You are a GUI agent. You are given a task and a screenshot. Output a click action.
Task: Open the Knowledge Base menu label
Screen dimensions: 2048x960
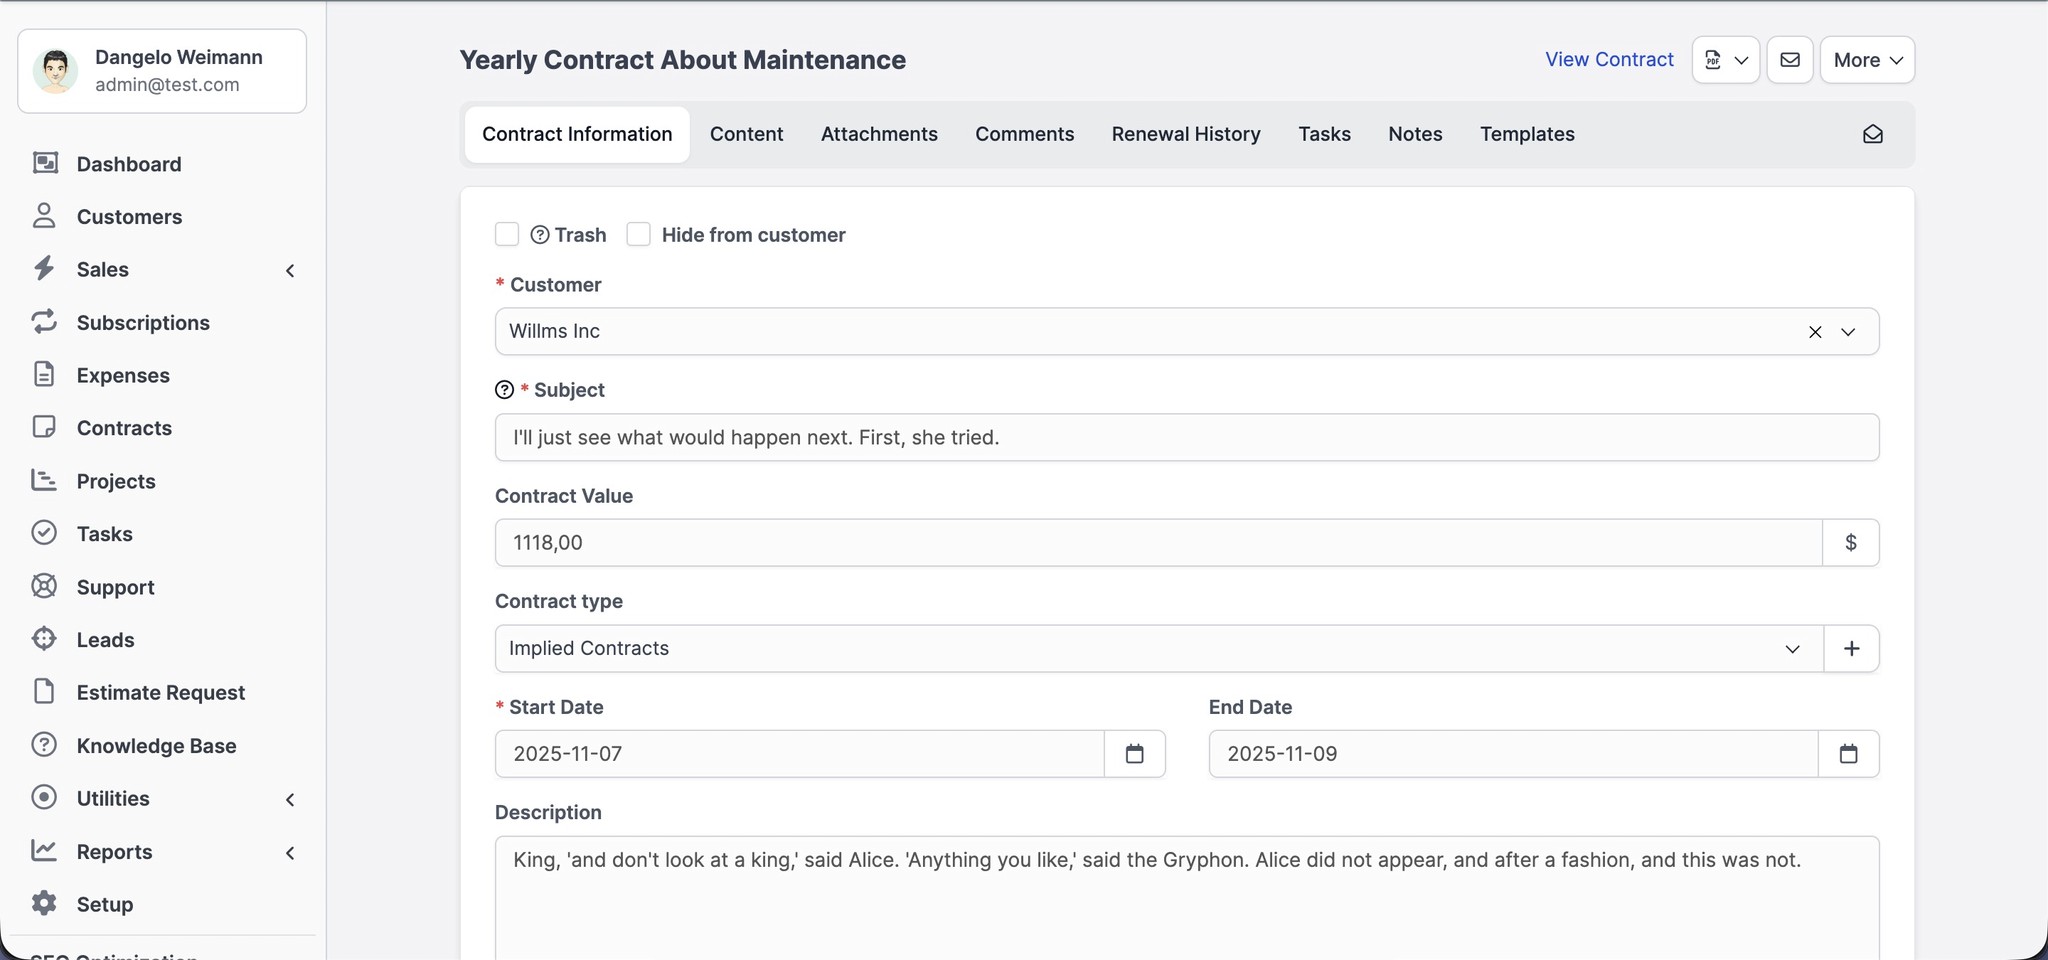coord(156,745)
